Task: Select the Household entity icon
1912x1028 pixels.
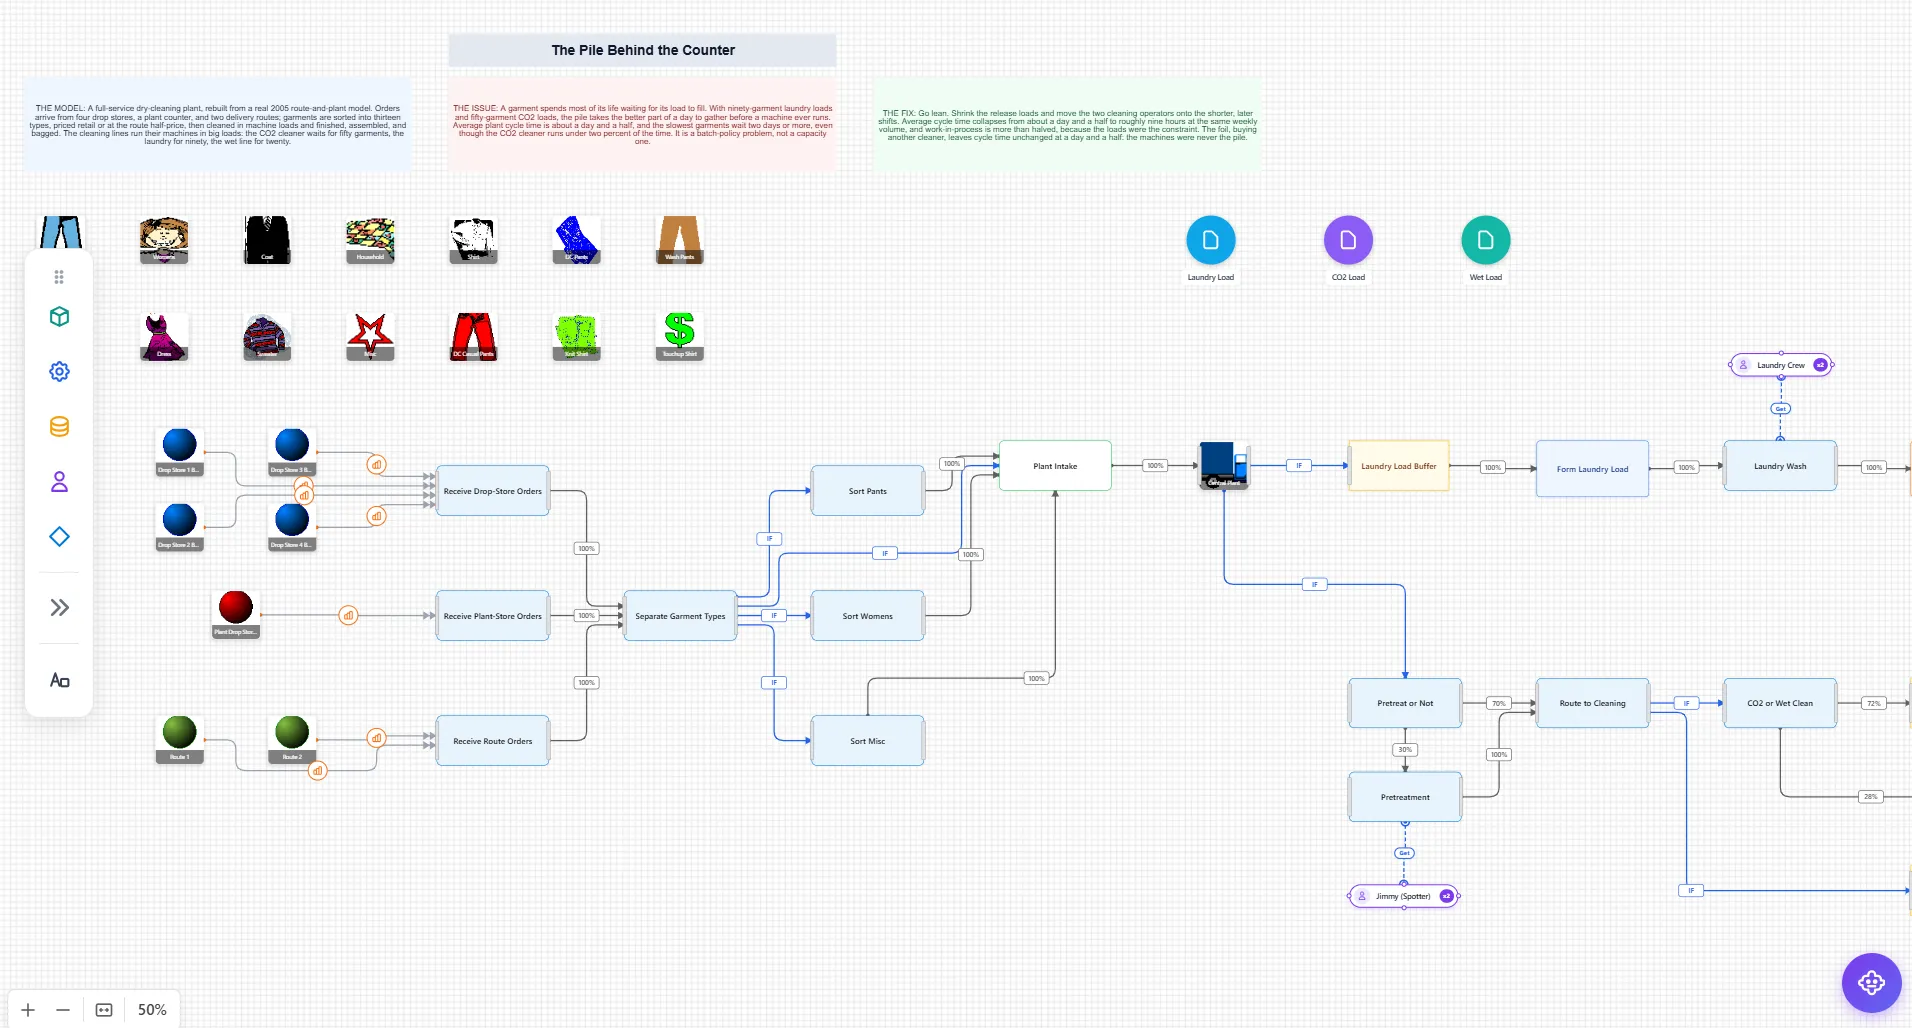Action: coord(370,240)
